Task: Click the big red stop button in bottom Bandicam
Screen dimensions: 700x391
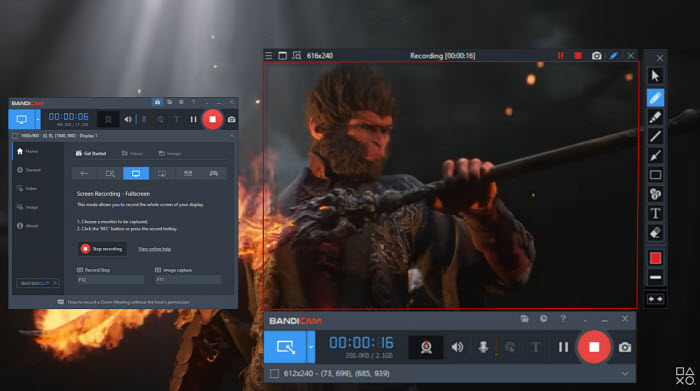Action: click(594, 347)
